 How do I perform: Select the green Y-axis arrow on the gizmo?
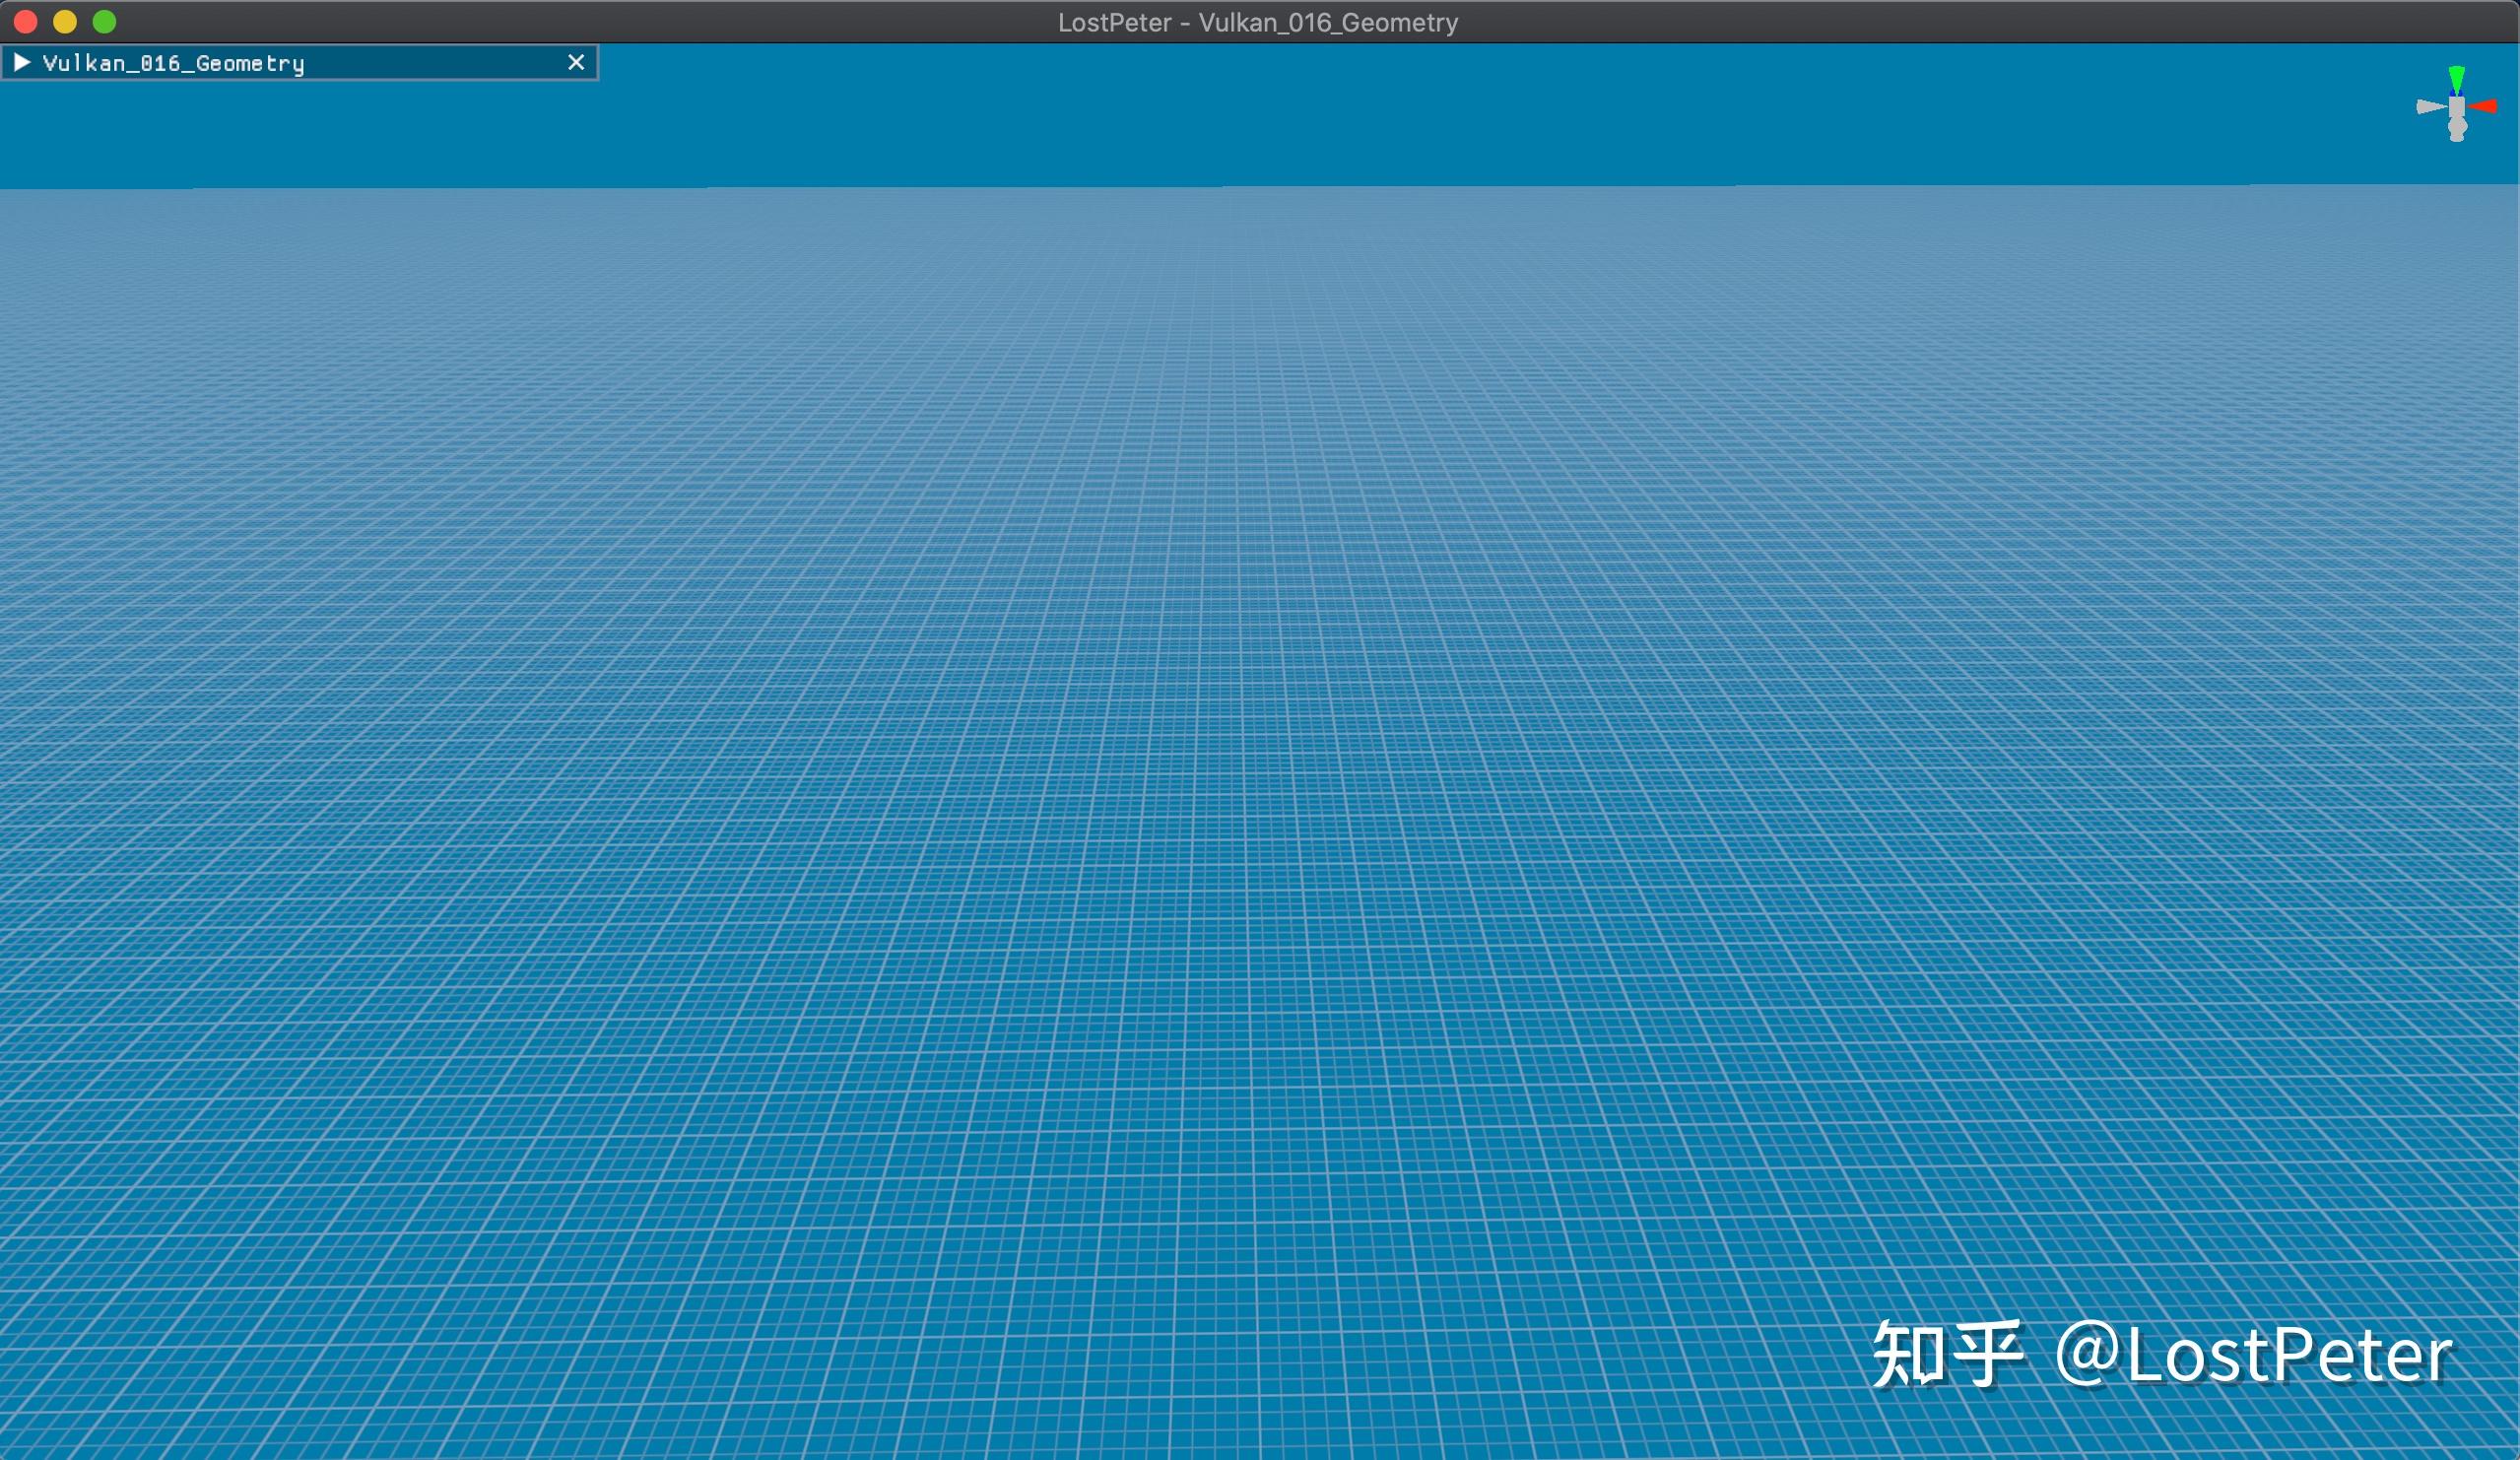pos(2457,77)
